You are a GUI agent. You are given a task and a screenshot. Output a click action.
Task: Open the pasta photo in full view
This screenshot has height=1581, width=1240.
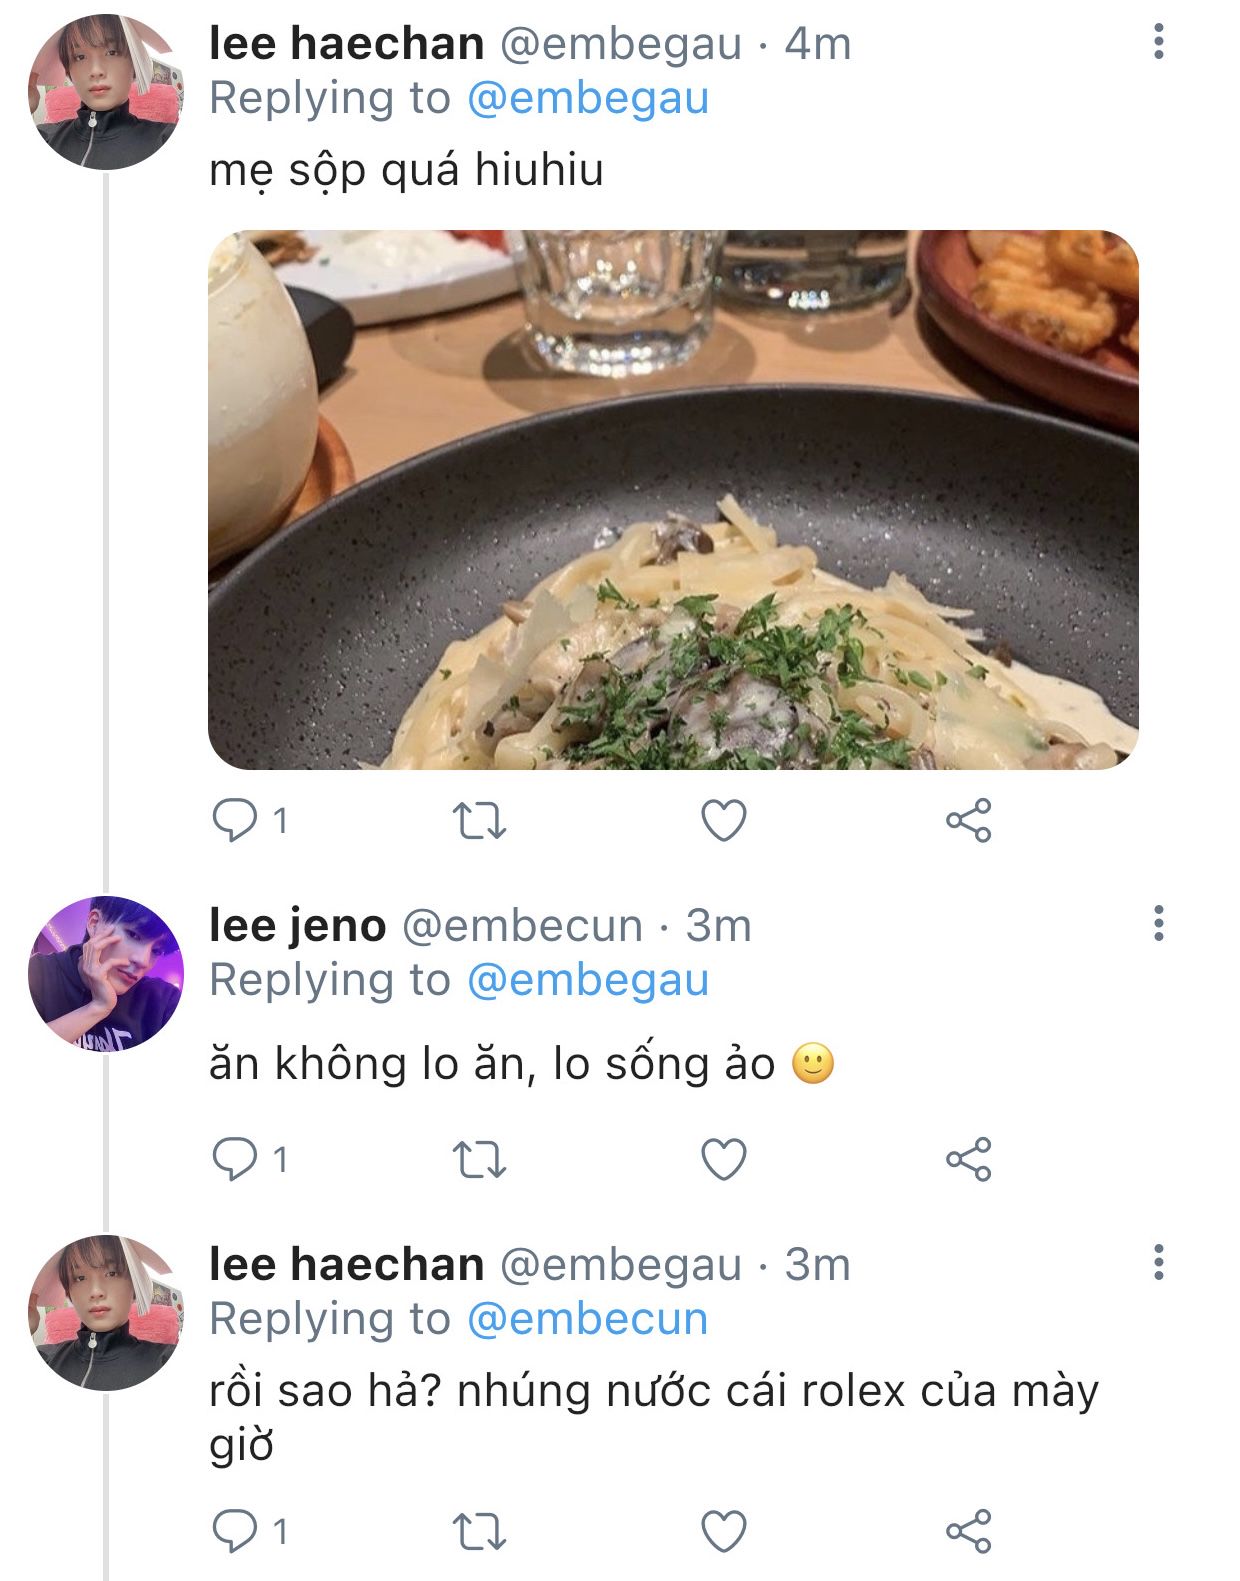click(673, 500)
